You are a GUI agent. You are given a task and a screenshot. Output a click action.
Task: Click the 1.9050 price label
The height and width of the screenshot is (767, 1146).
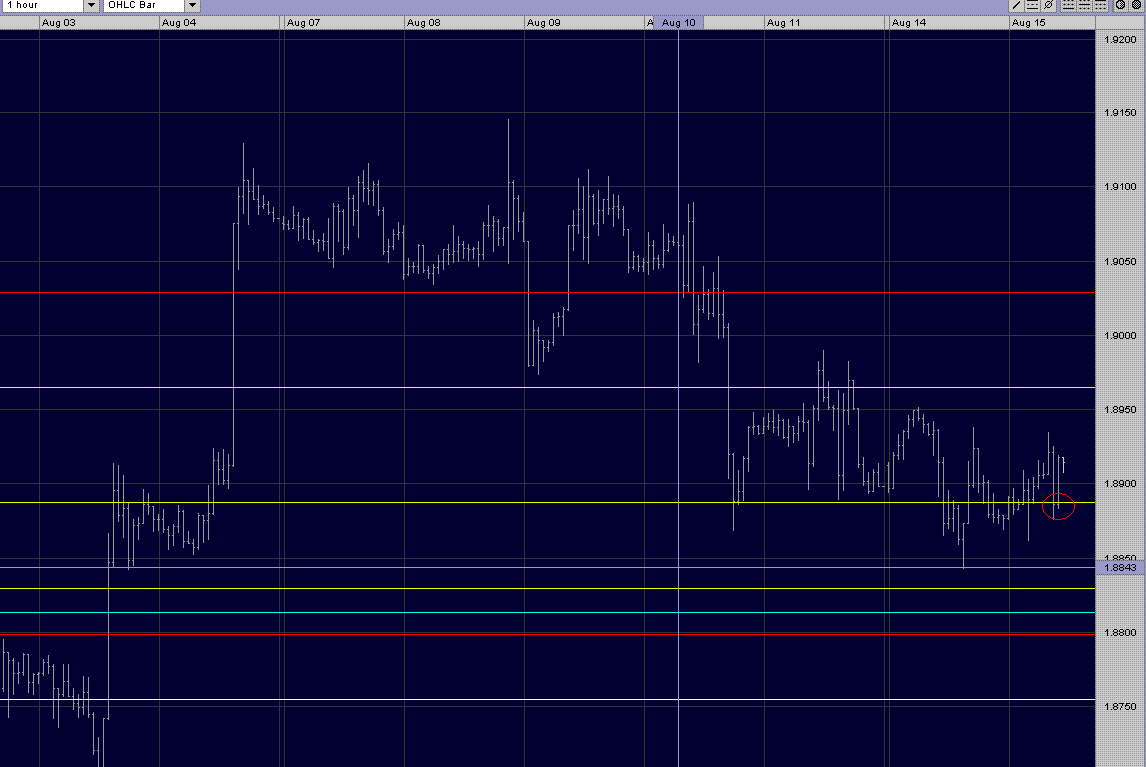(x=1120, y=261)
